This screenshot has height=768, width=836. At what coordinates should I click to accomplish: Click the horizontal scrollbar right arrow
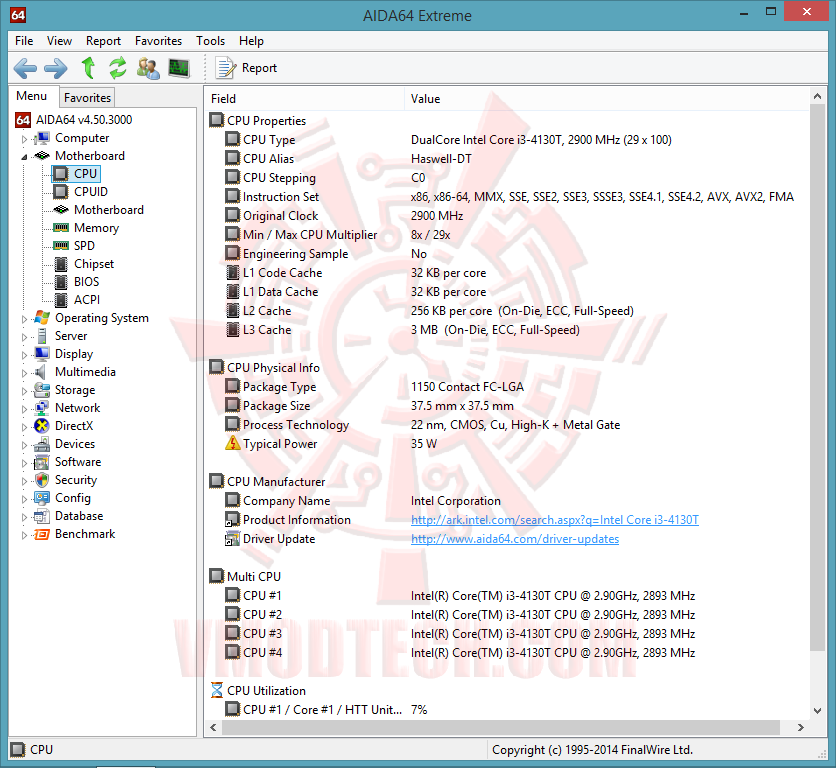[801, 727]
